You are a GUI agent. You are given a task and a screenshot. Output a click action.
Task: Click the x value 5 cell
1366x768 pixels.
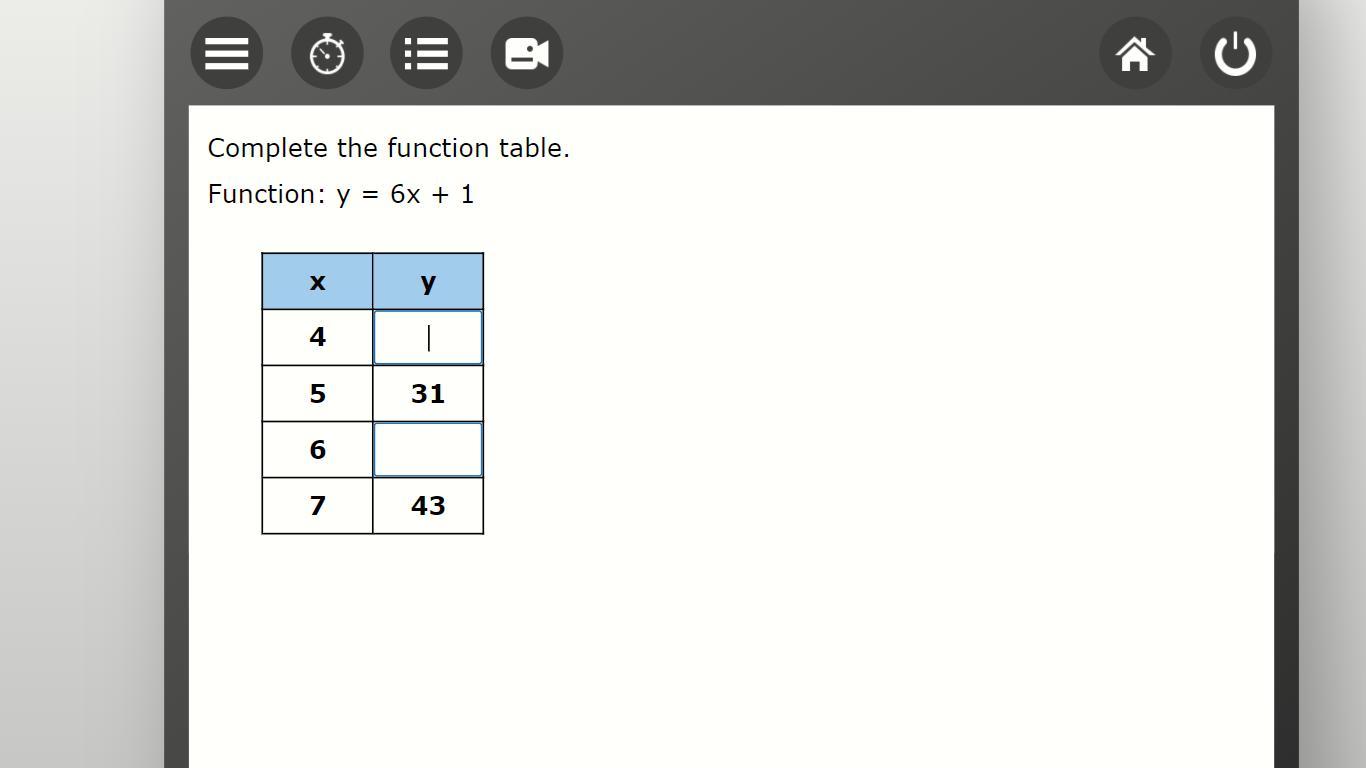(x=317, y=394)
